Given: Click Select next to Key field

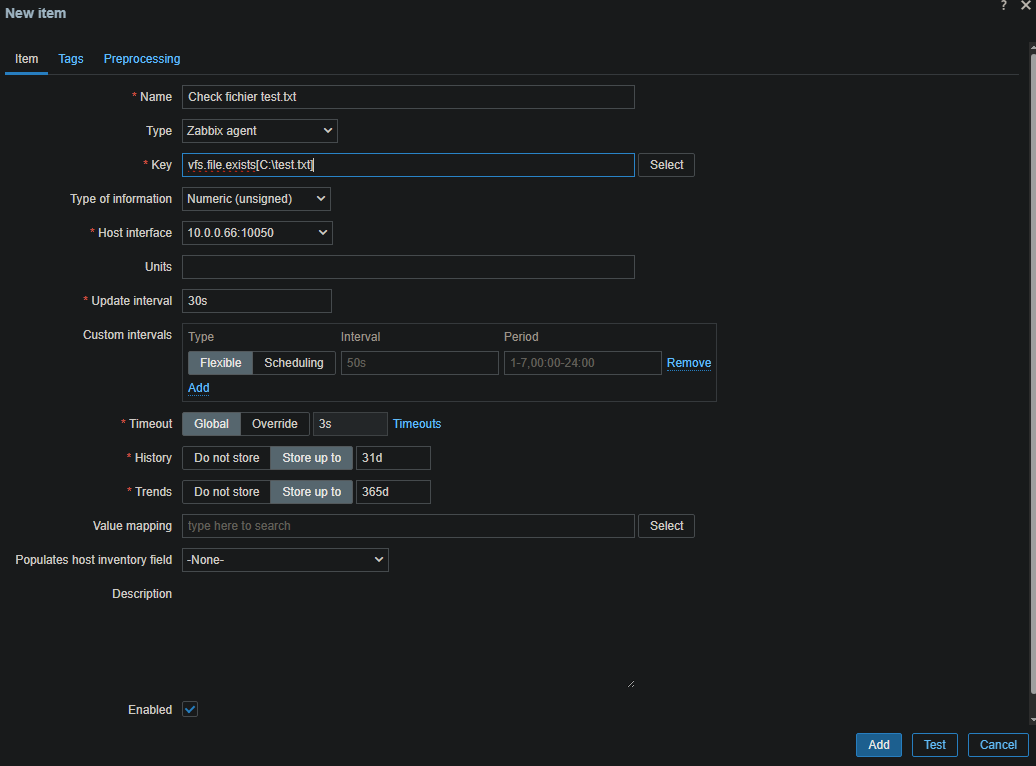Looking at the screenshot, I should point(666,165).
